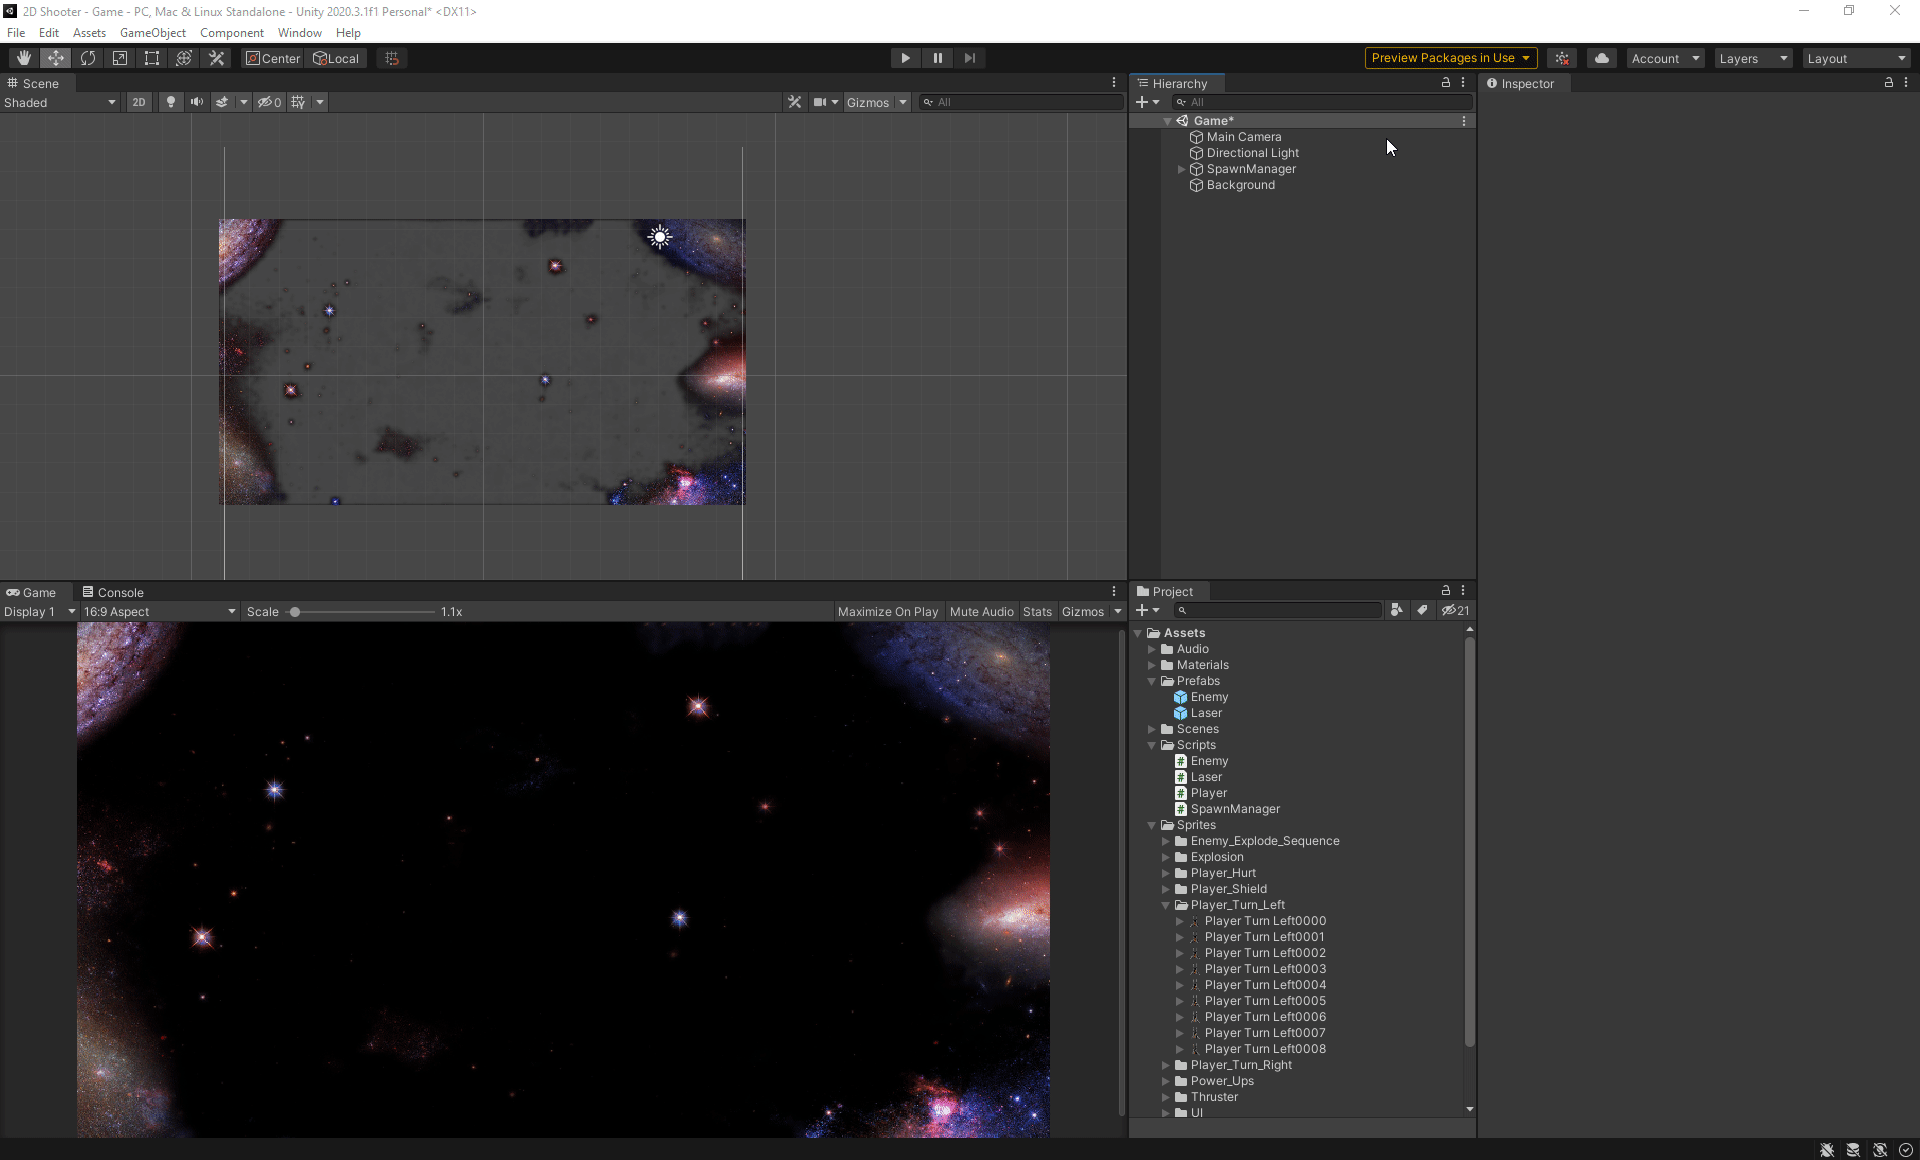Click Maximize On Play button
The height and width of the screenshot is (1160, 1920).
(x=887, y=611)
